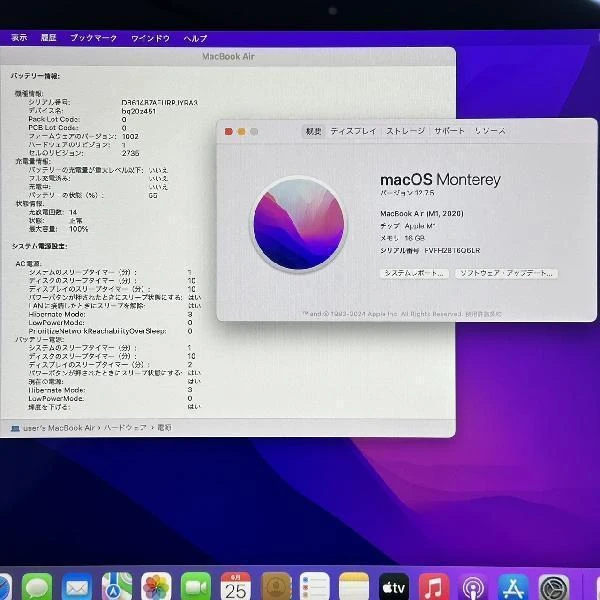
Task: Open the ブックマーク menu
Action: point(93,38)
